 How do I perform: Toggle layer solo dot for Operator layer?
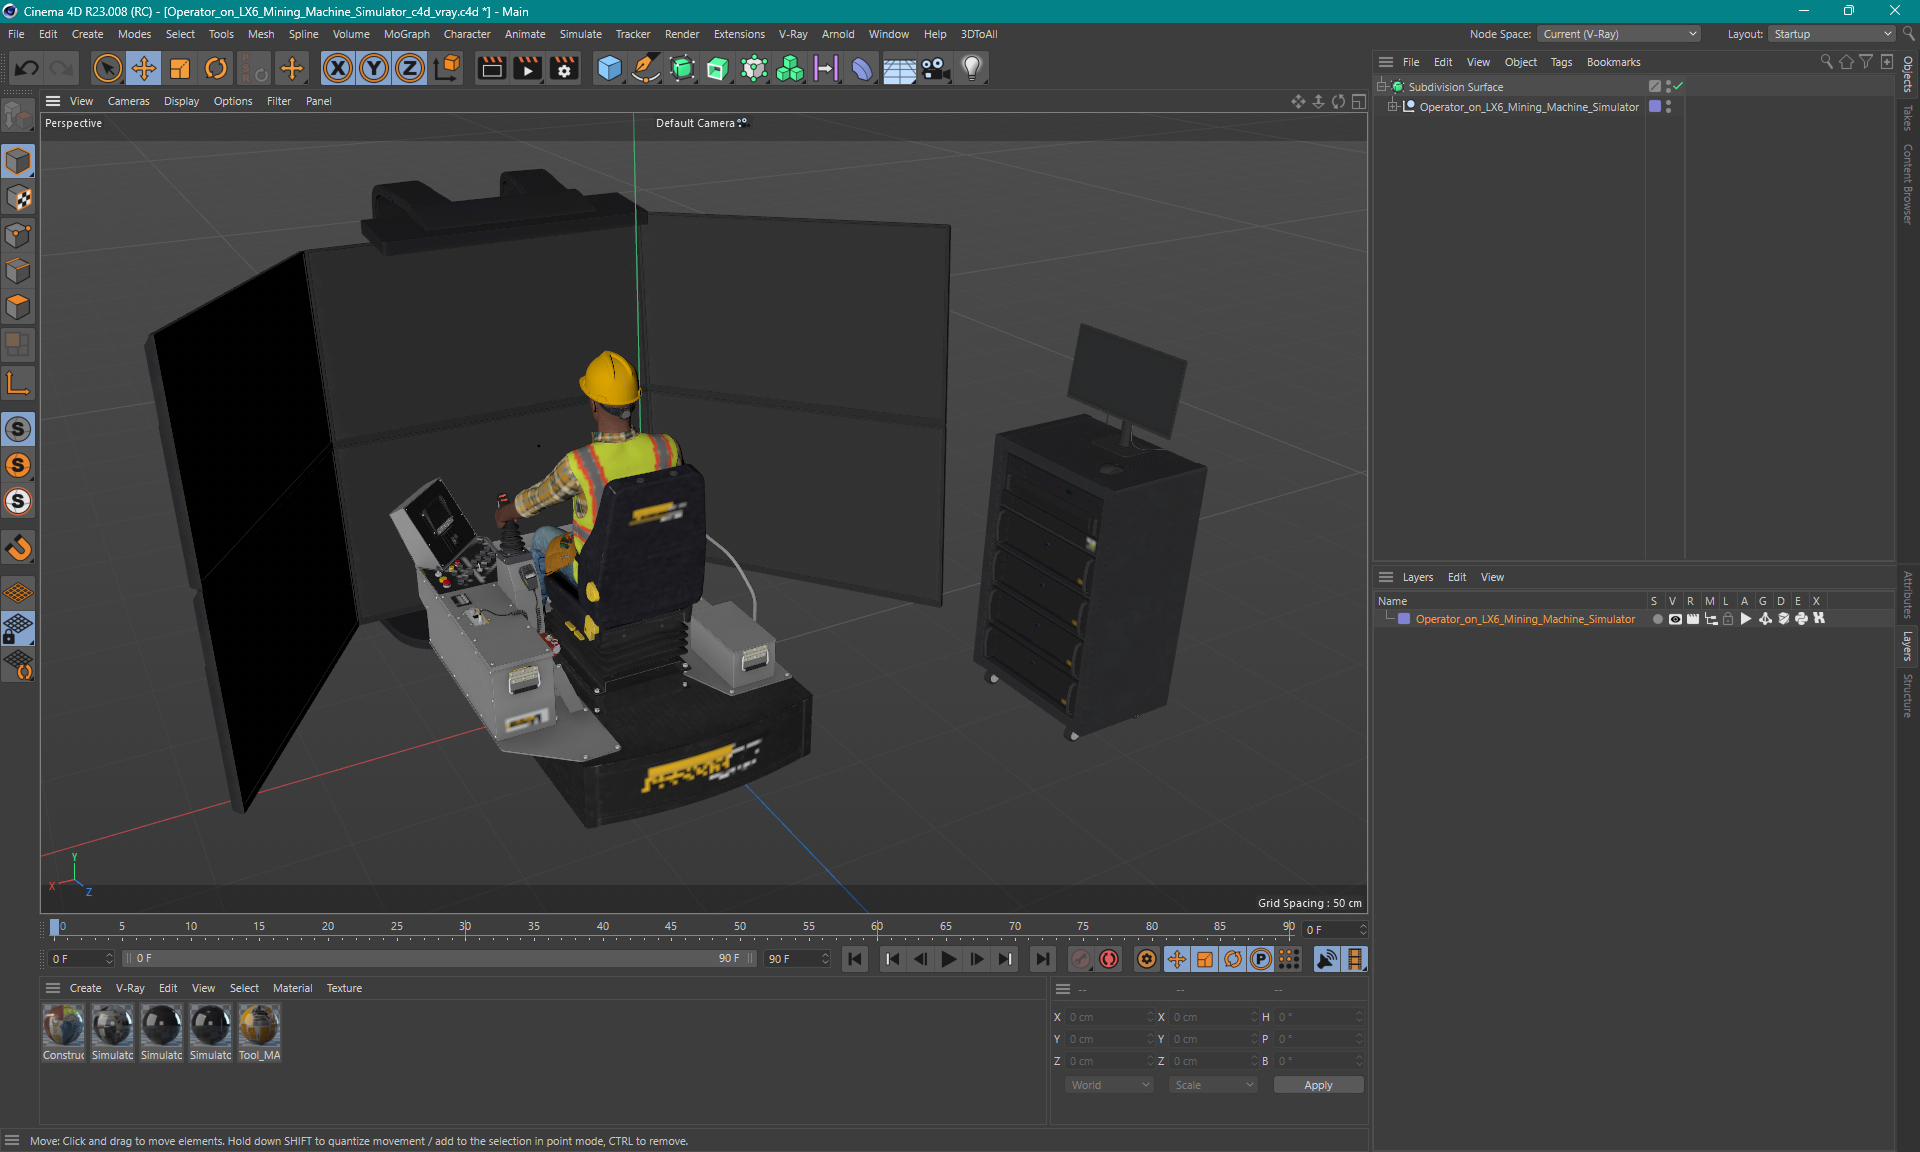(x=1657, y=619)
